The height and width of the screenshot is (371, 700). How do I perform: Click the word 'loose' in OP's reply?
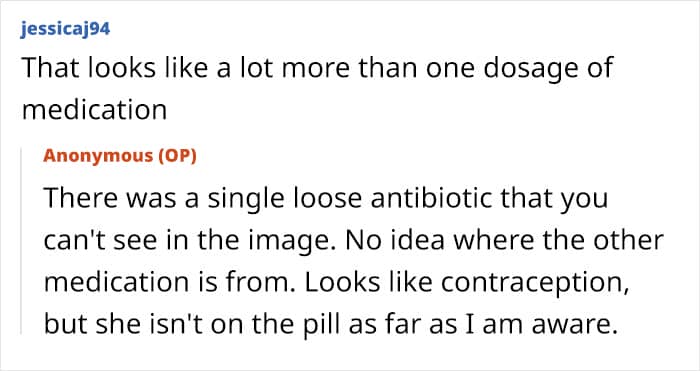pyautogui.click(x=327, y=197)
